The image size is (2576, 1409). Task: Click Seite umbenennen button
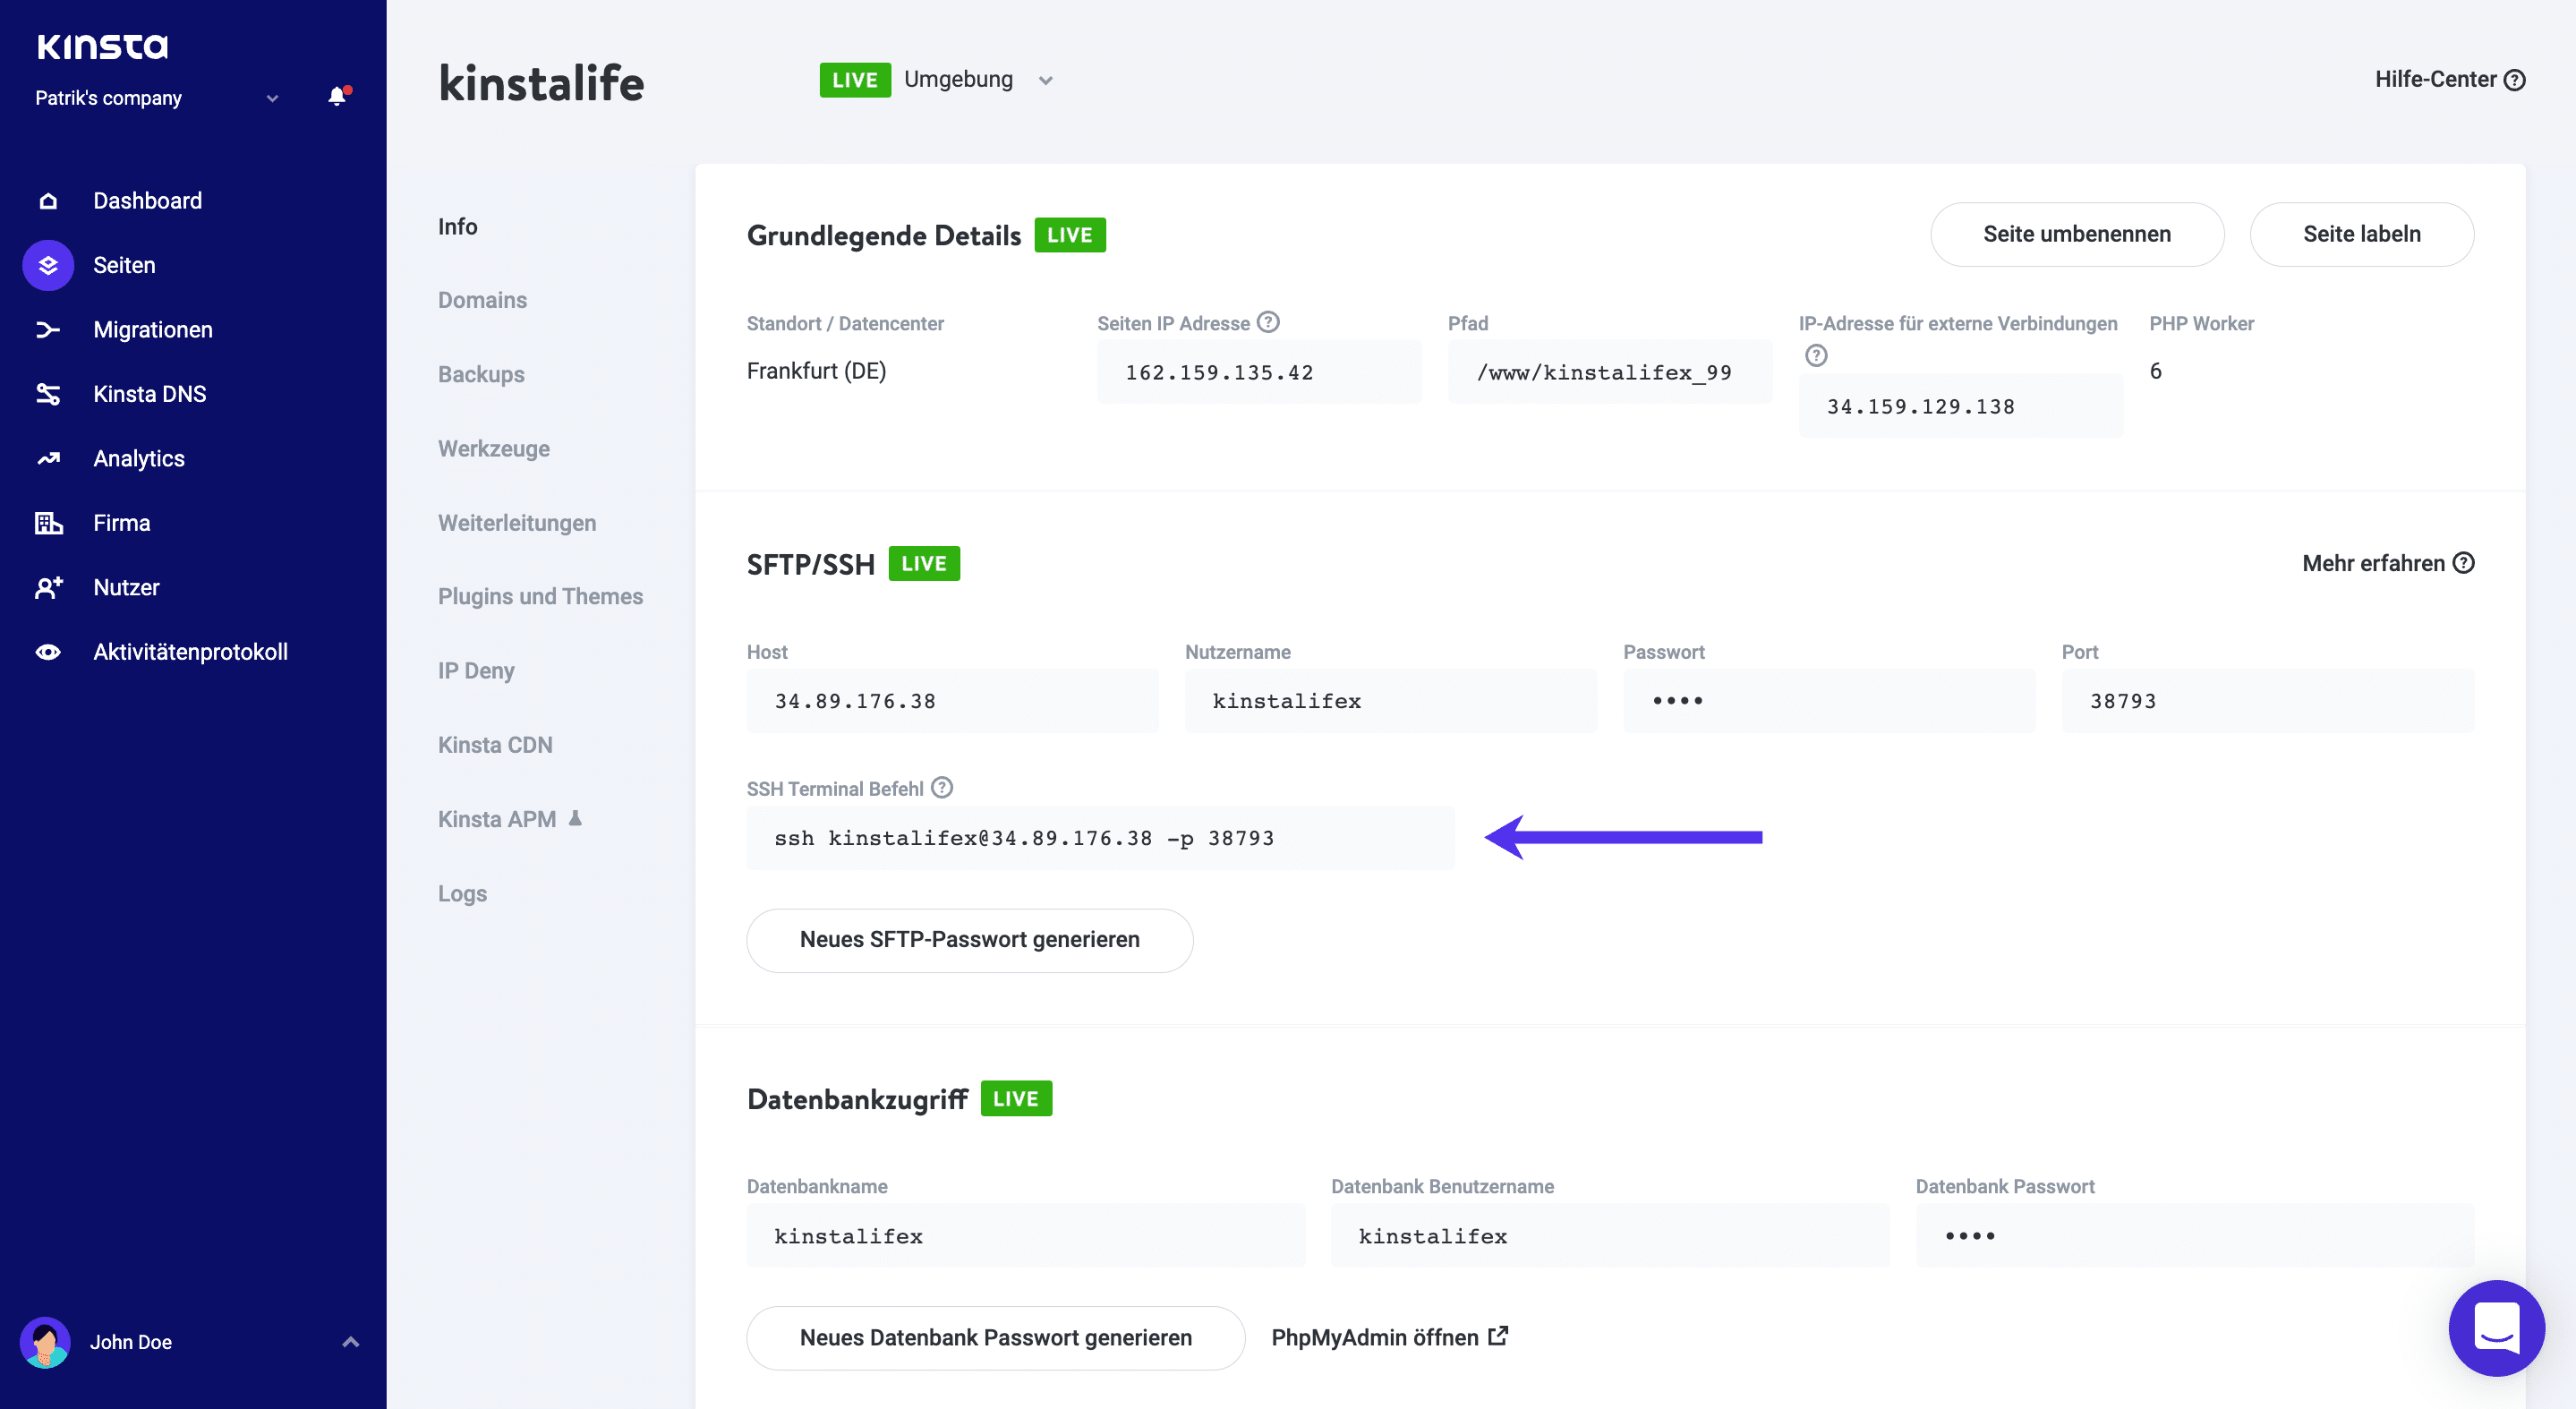2077,235
